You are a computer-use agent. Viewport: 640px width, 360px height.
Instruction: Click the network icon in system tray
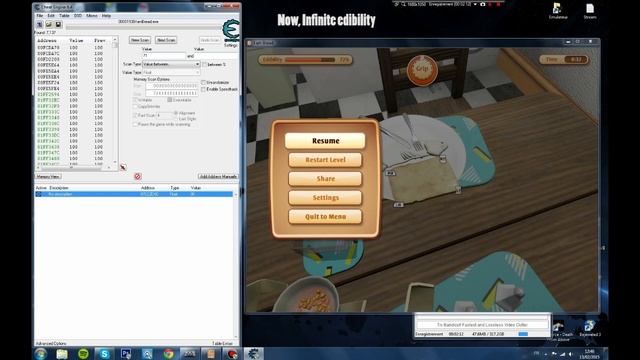[562, 354]
